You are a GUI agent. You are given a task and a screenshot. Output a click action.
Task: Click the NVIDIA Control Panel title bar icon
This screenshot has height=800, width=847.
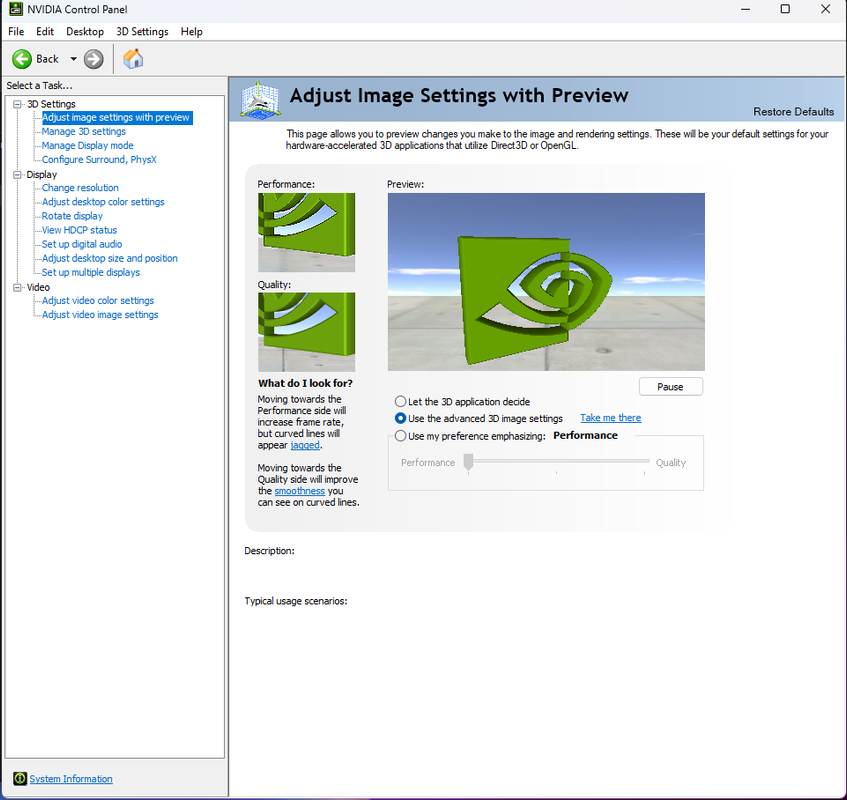click(16, 9)
